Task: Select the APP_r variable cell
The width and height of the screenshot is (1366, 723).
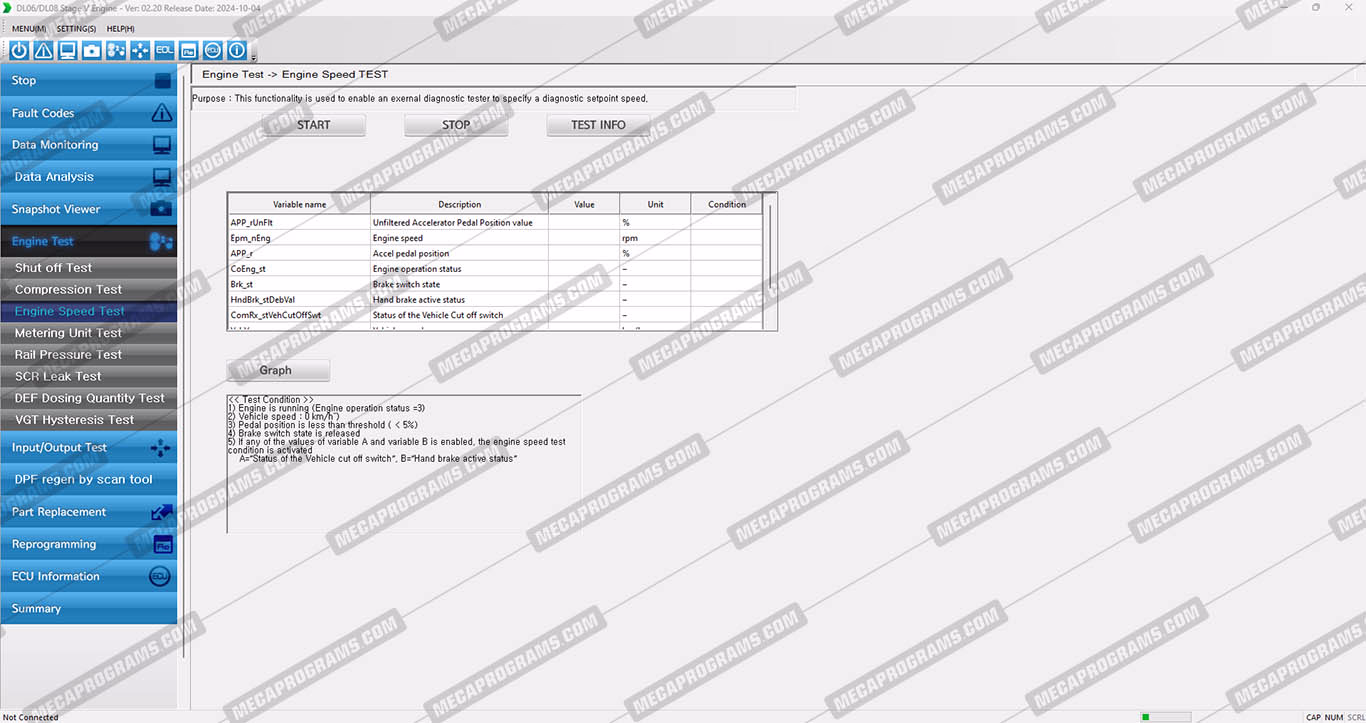Action: (x=299, y=253)
